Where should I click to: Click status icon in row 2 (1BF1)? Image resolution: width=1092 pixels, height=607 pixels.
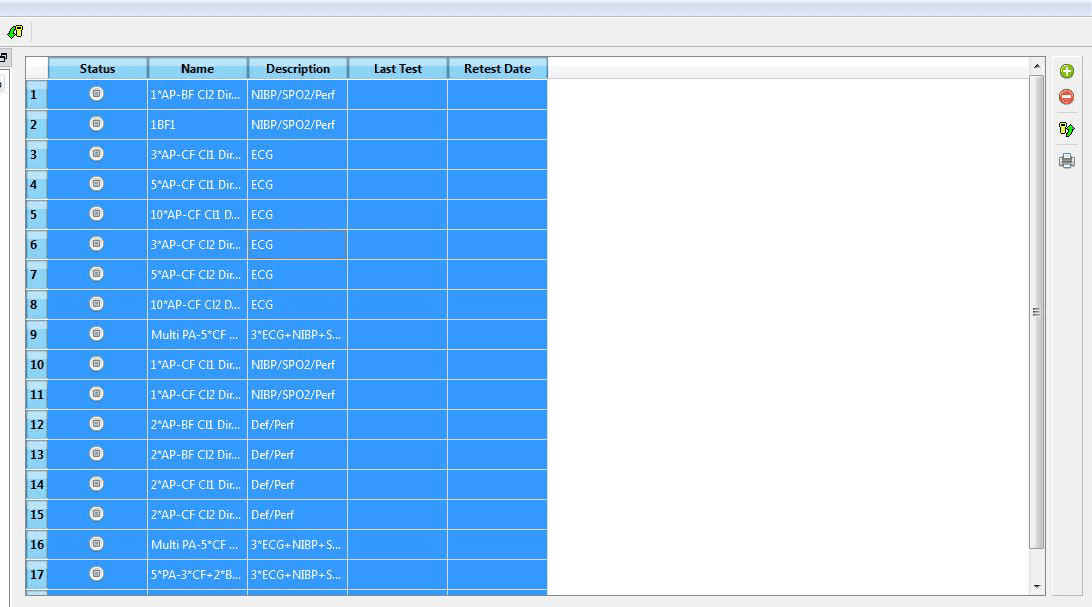click(97, 124)
